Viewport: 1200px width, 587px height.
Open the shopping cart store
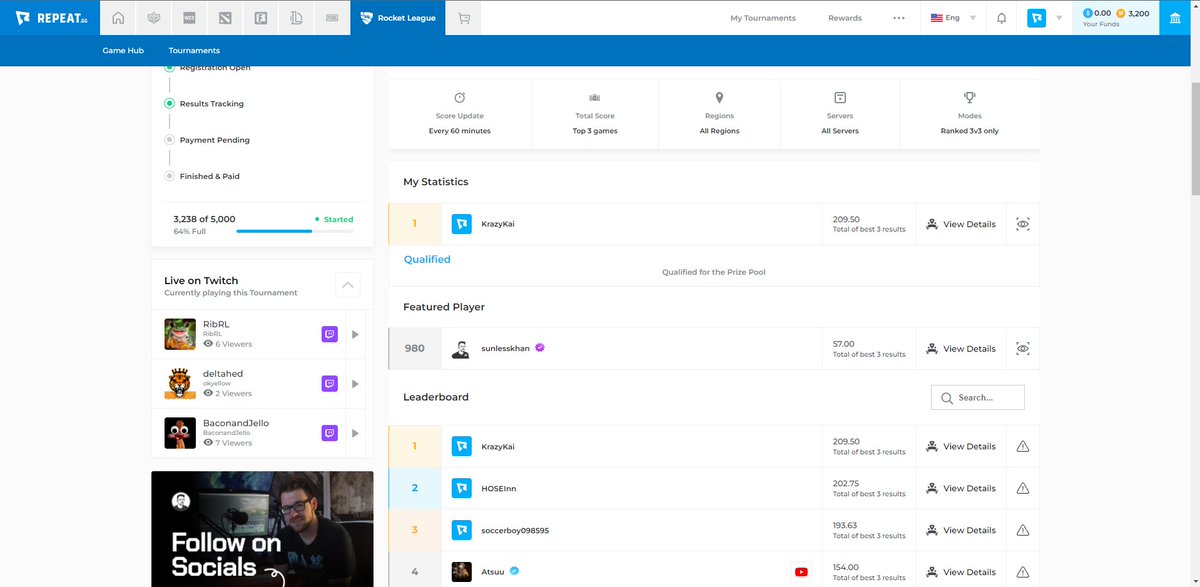tap(463, 18)
